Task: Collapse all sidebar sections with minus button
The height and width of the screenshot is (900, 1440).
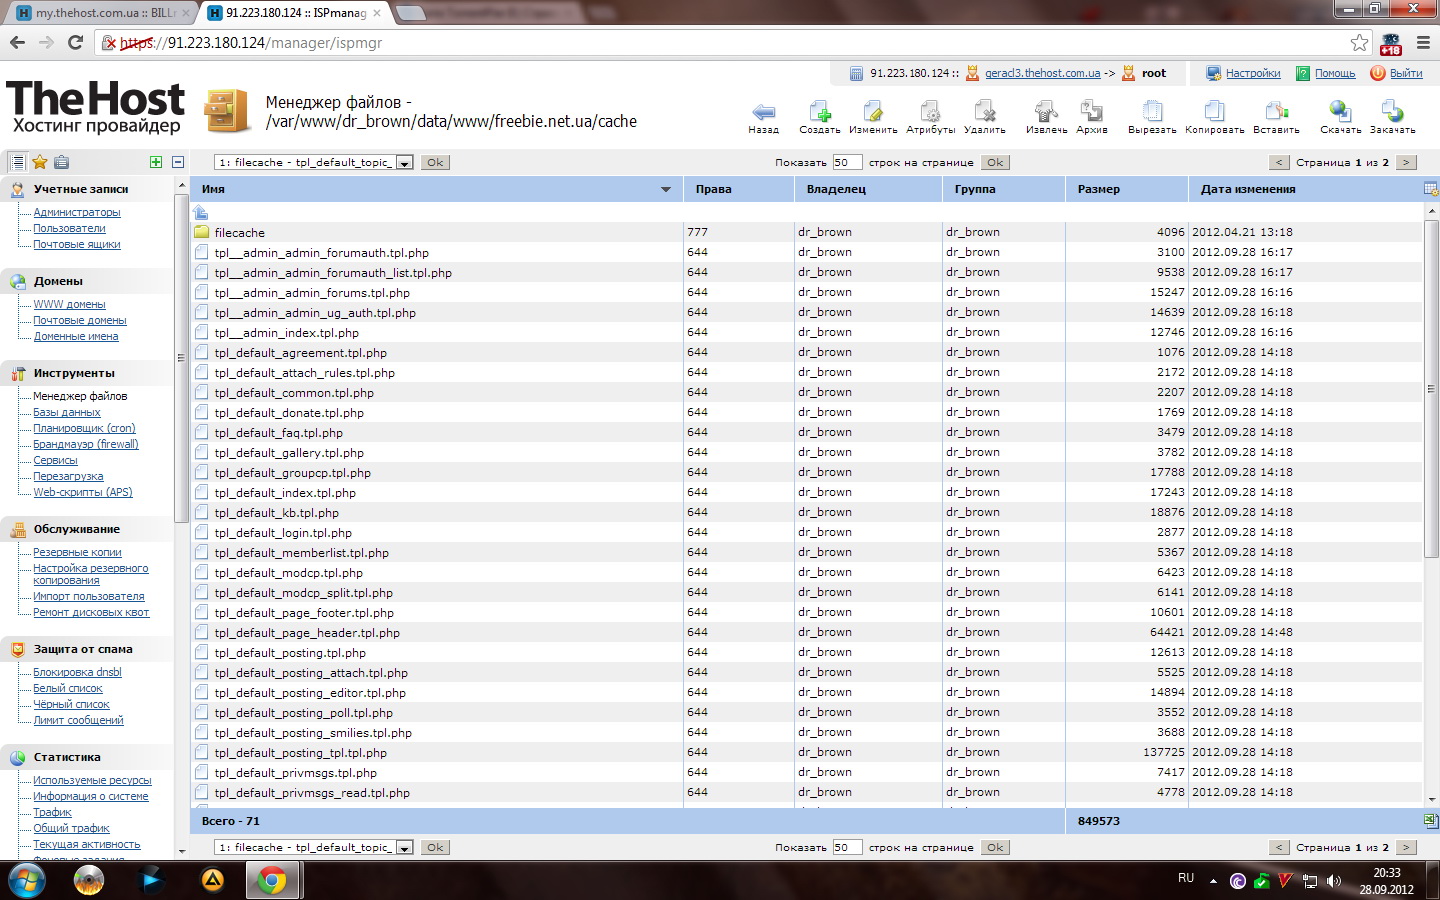Action: pyautogui.click(x=178, y=162)
